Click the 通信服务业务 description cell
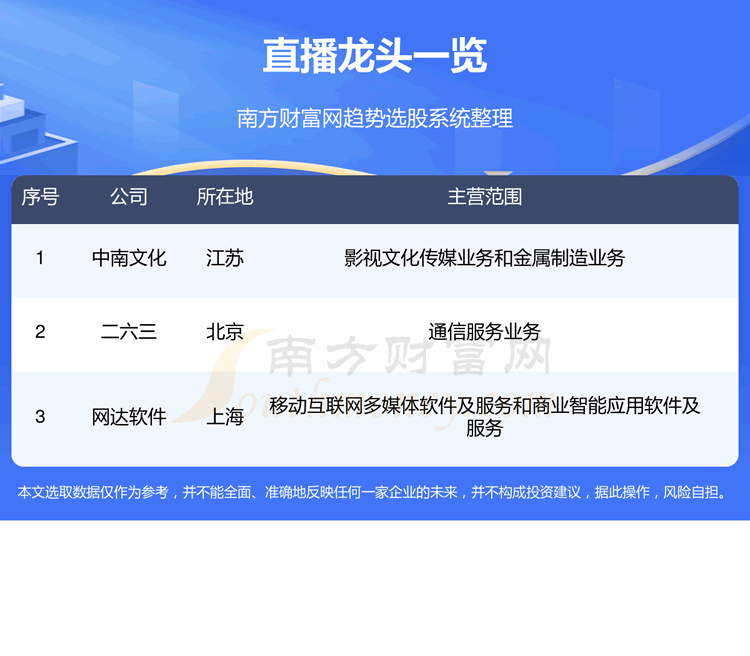750x656 pixels. click(484, 332)
